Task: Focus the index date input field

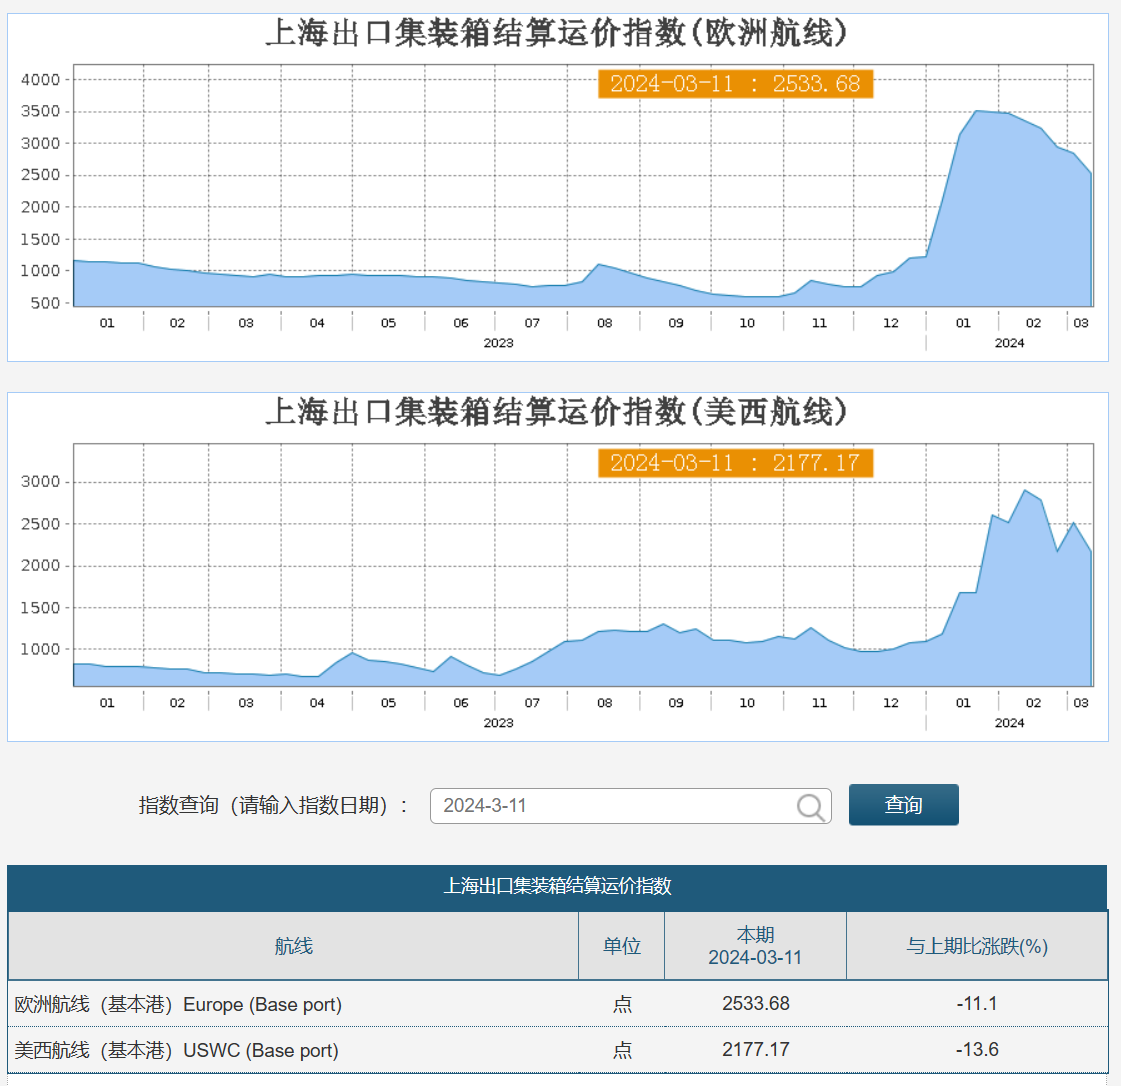Action: [x=631, y=806]
